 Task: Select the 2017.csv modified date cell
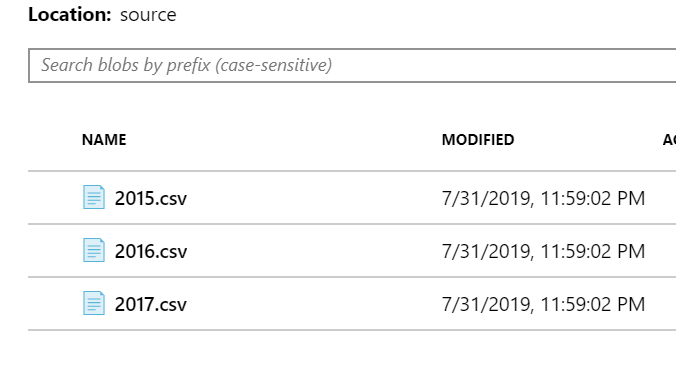tap(543, 304)
